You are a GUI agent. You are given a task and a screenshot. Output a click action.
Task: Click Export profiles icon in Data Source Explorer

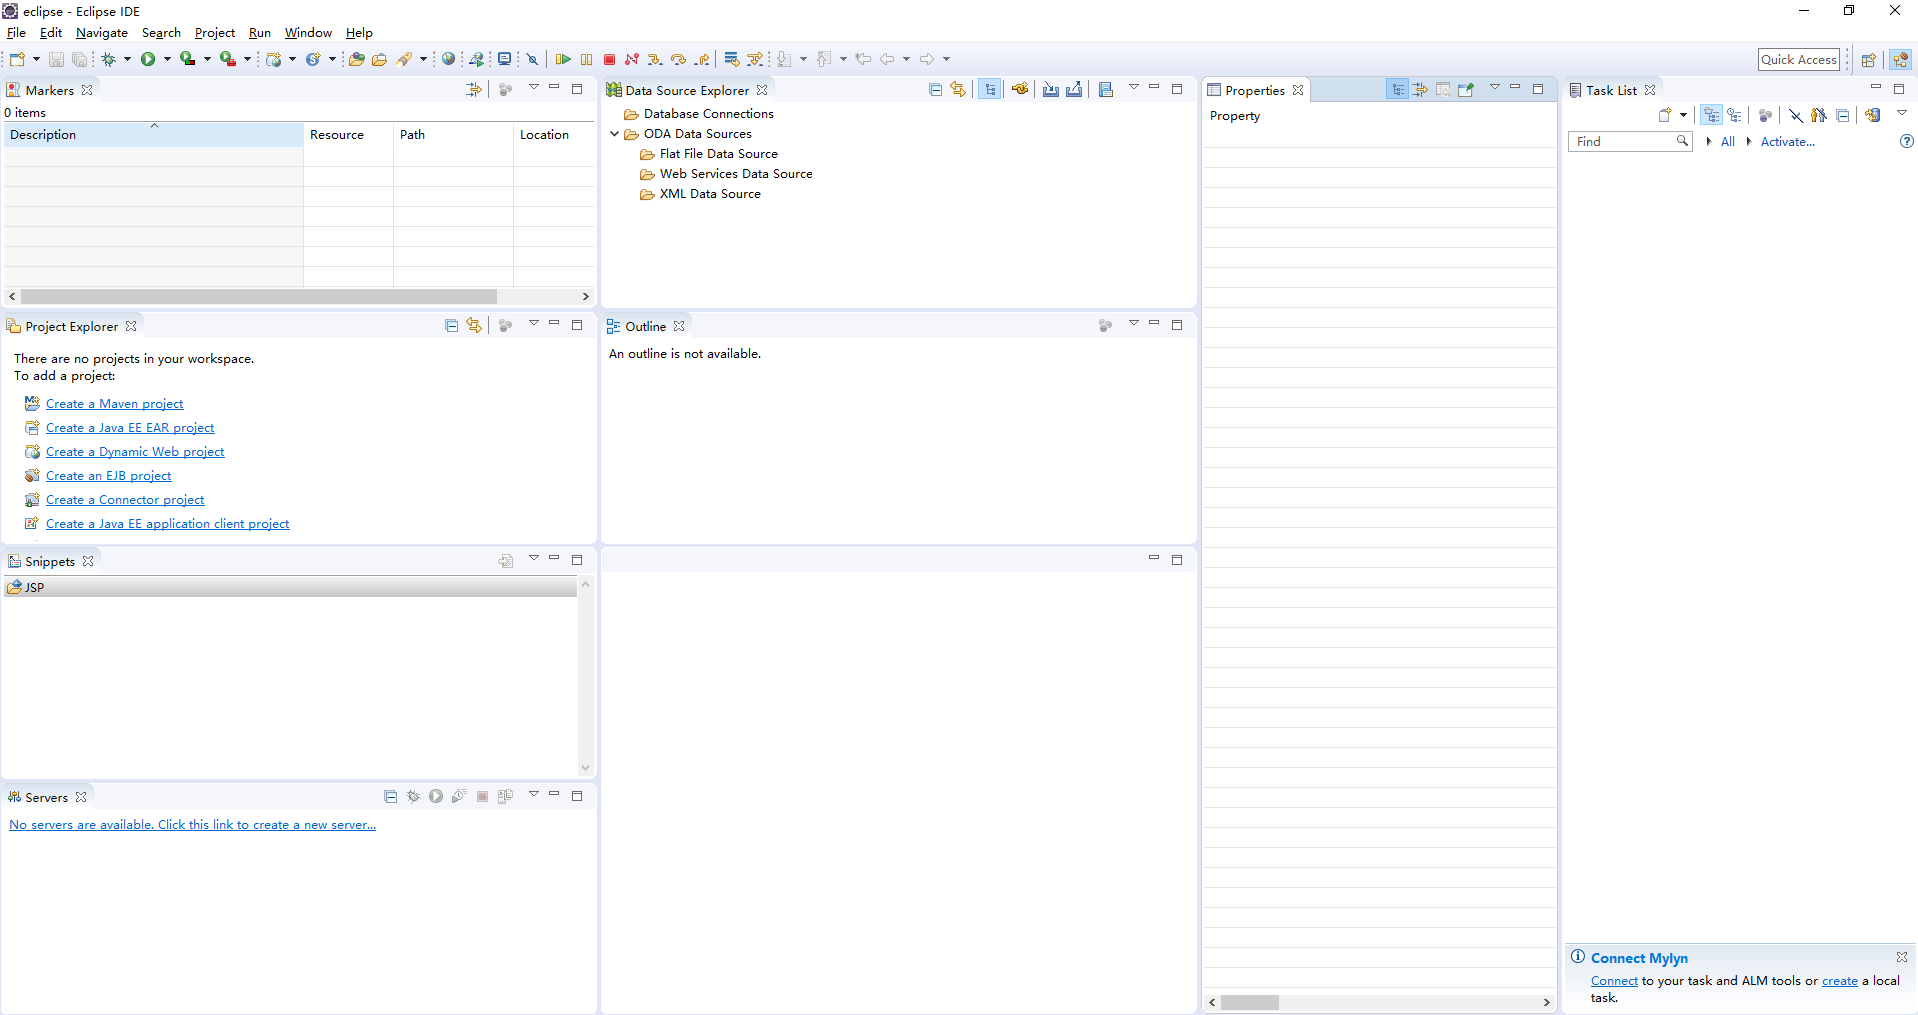point(1073,90)
